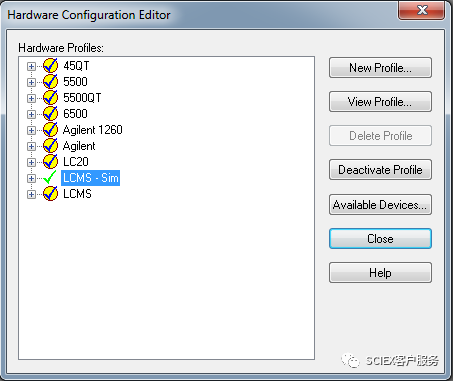Select the Agilent 1260 profile name
453x381 pixels.
tap(93, 130)
